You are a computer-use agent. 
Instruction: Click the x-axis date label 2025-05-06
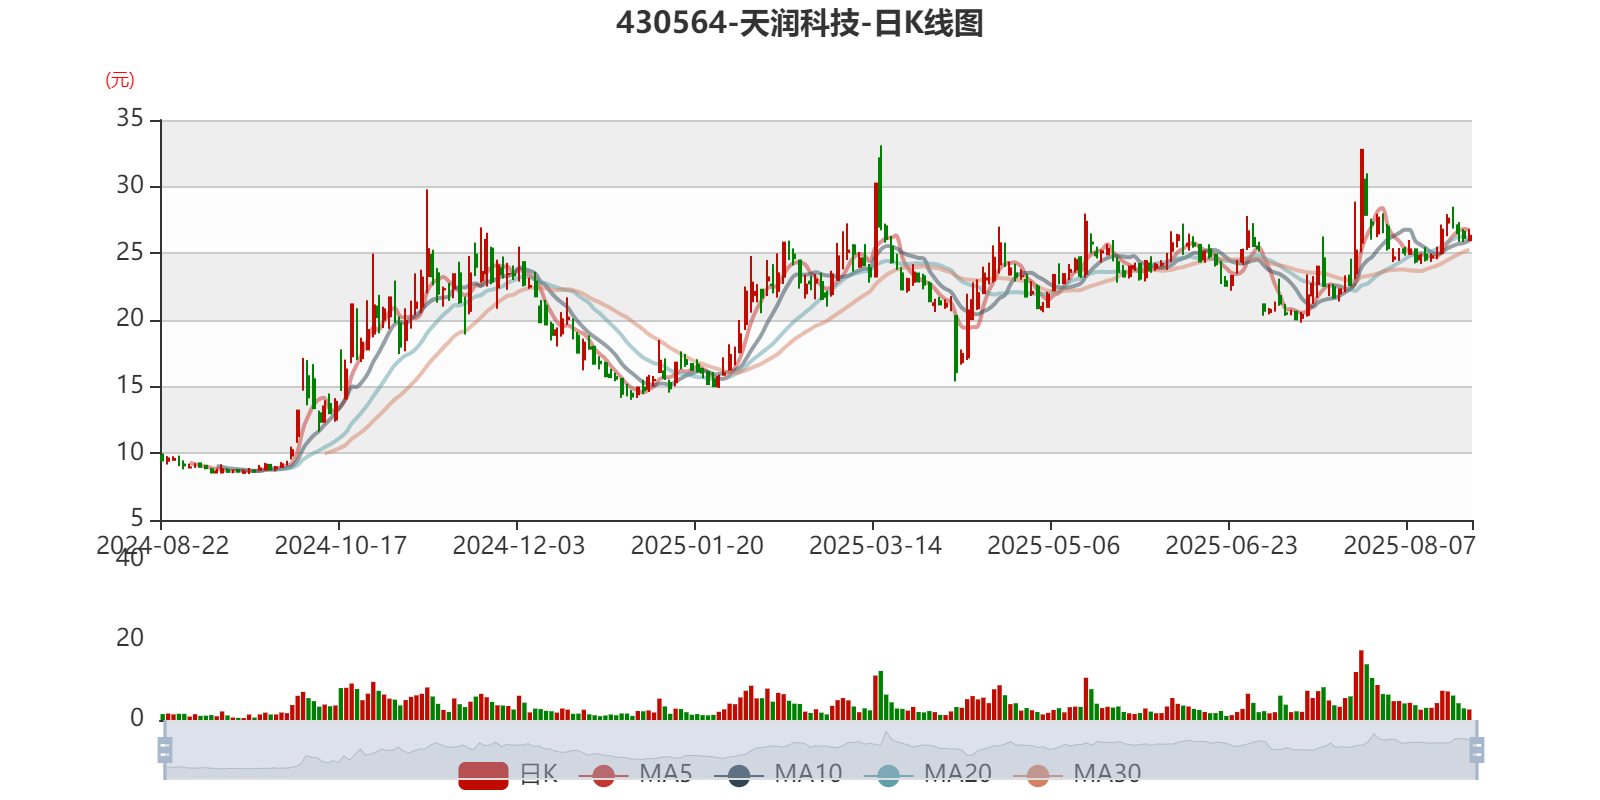coord(1053,546)
